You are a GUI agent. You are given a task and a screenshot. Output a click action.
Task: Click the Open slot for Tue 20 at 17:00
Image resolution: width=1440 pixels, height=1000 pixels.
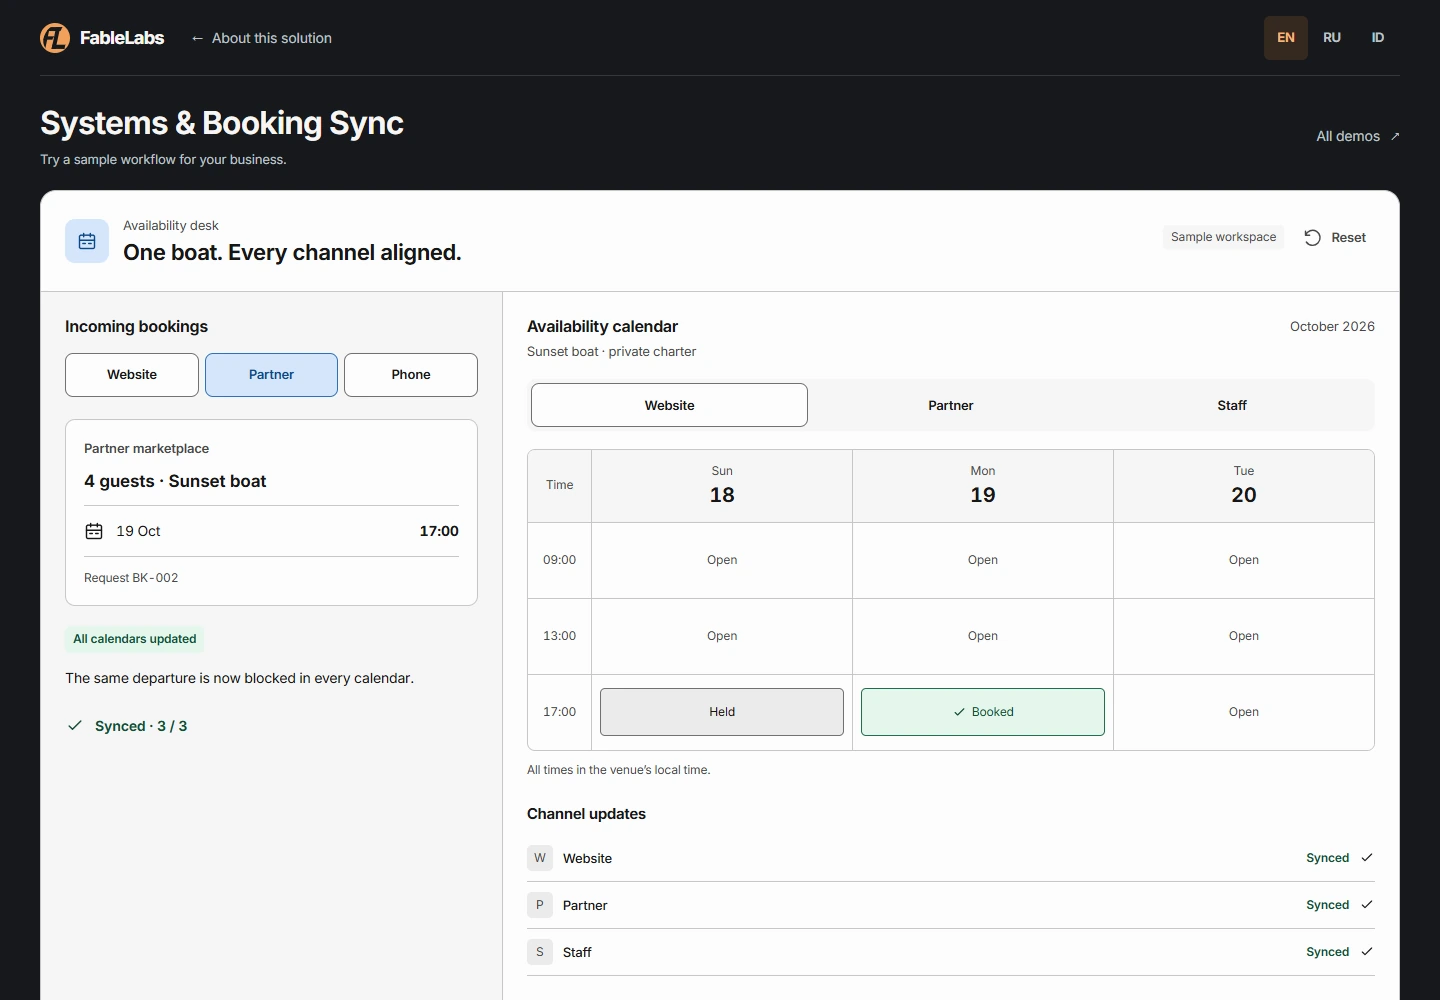click(1244, 712)
